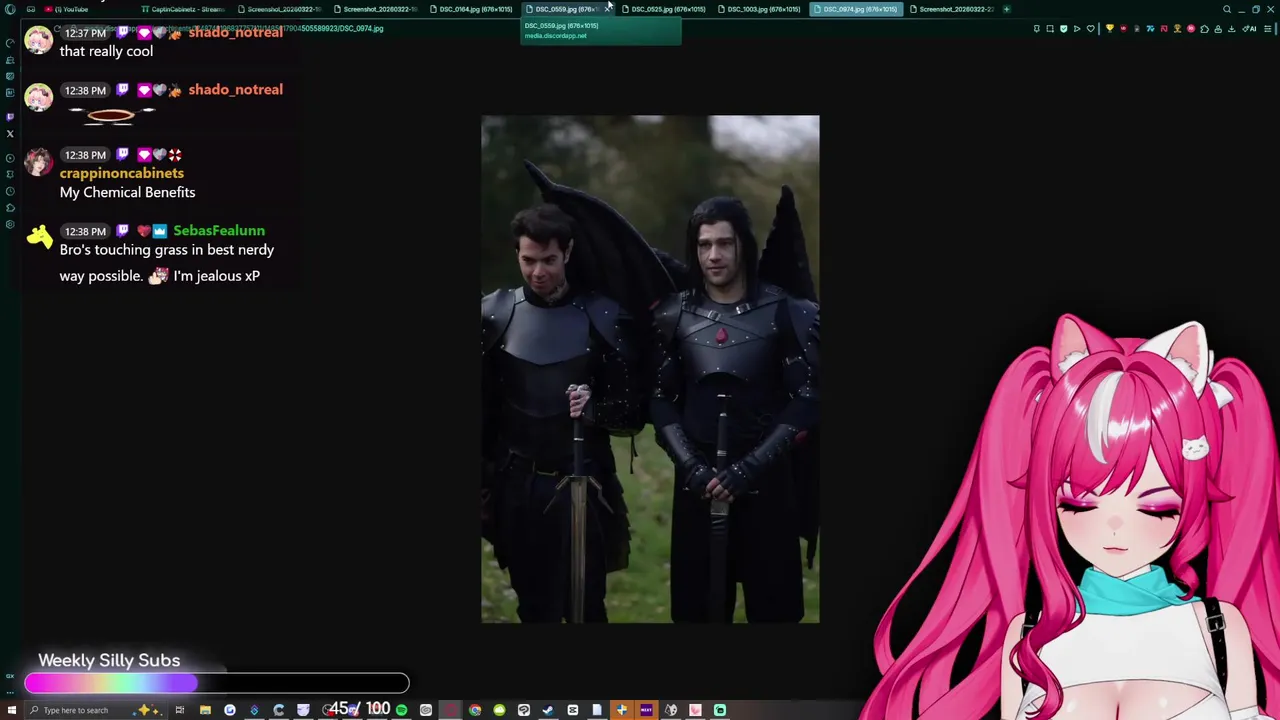Switch to the DSC_1003.jpg tab
The image size is (1280, 720).
[760, 9]
